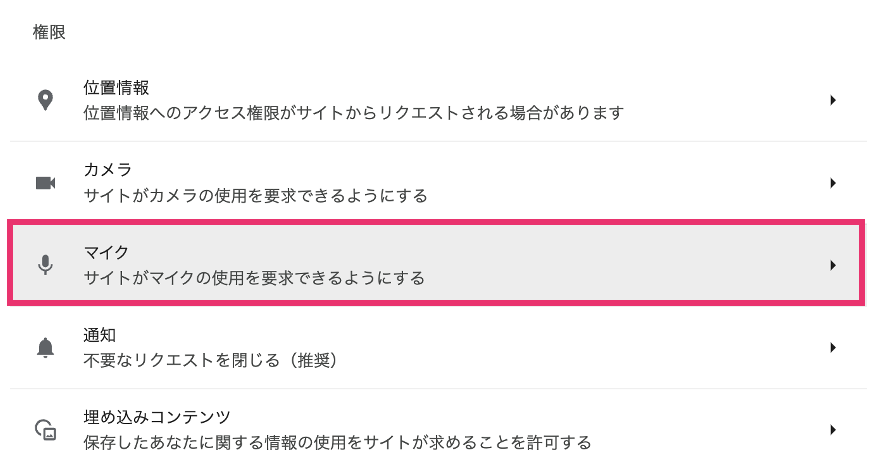Click the camera icon
880x476 pixels.
click(45, 183)
